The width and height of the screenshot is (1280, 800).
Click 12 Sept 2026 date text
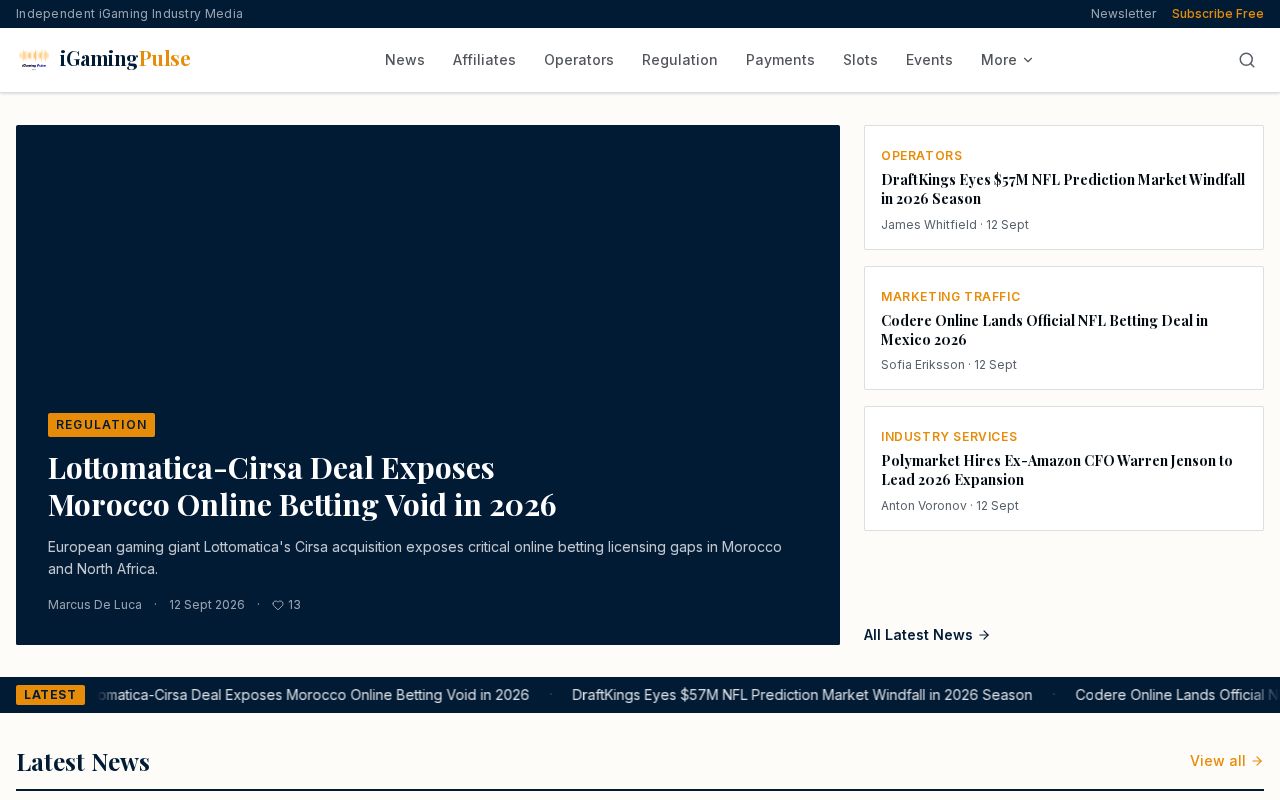pos(207,605)
